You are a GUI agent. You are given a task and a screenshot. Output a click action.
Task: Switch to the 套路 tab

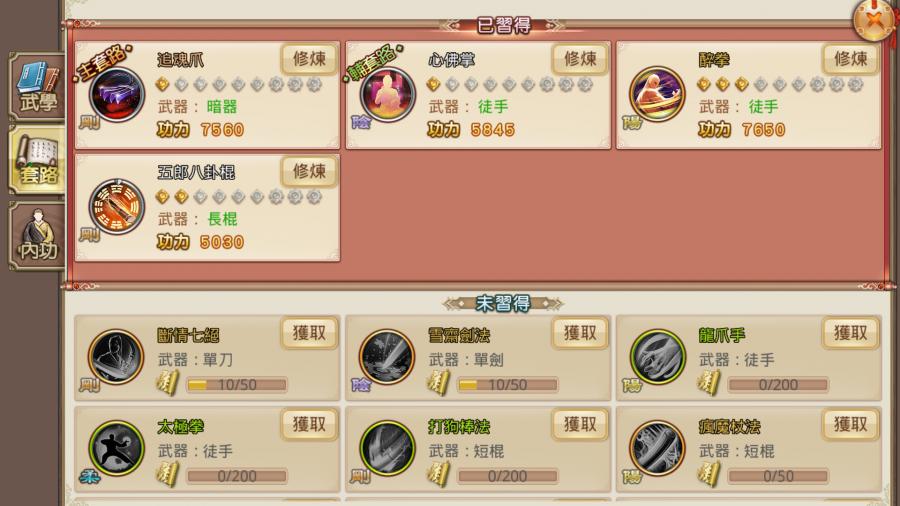coord(37,161)
